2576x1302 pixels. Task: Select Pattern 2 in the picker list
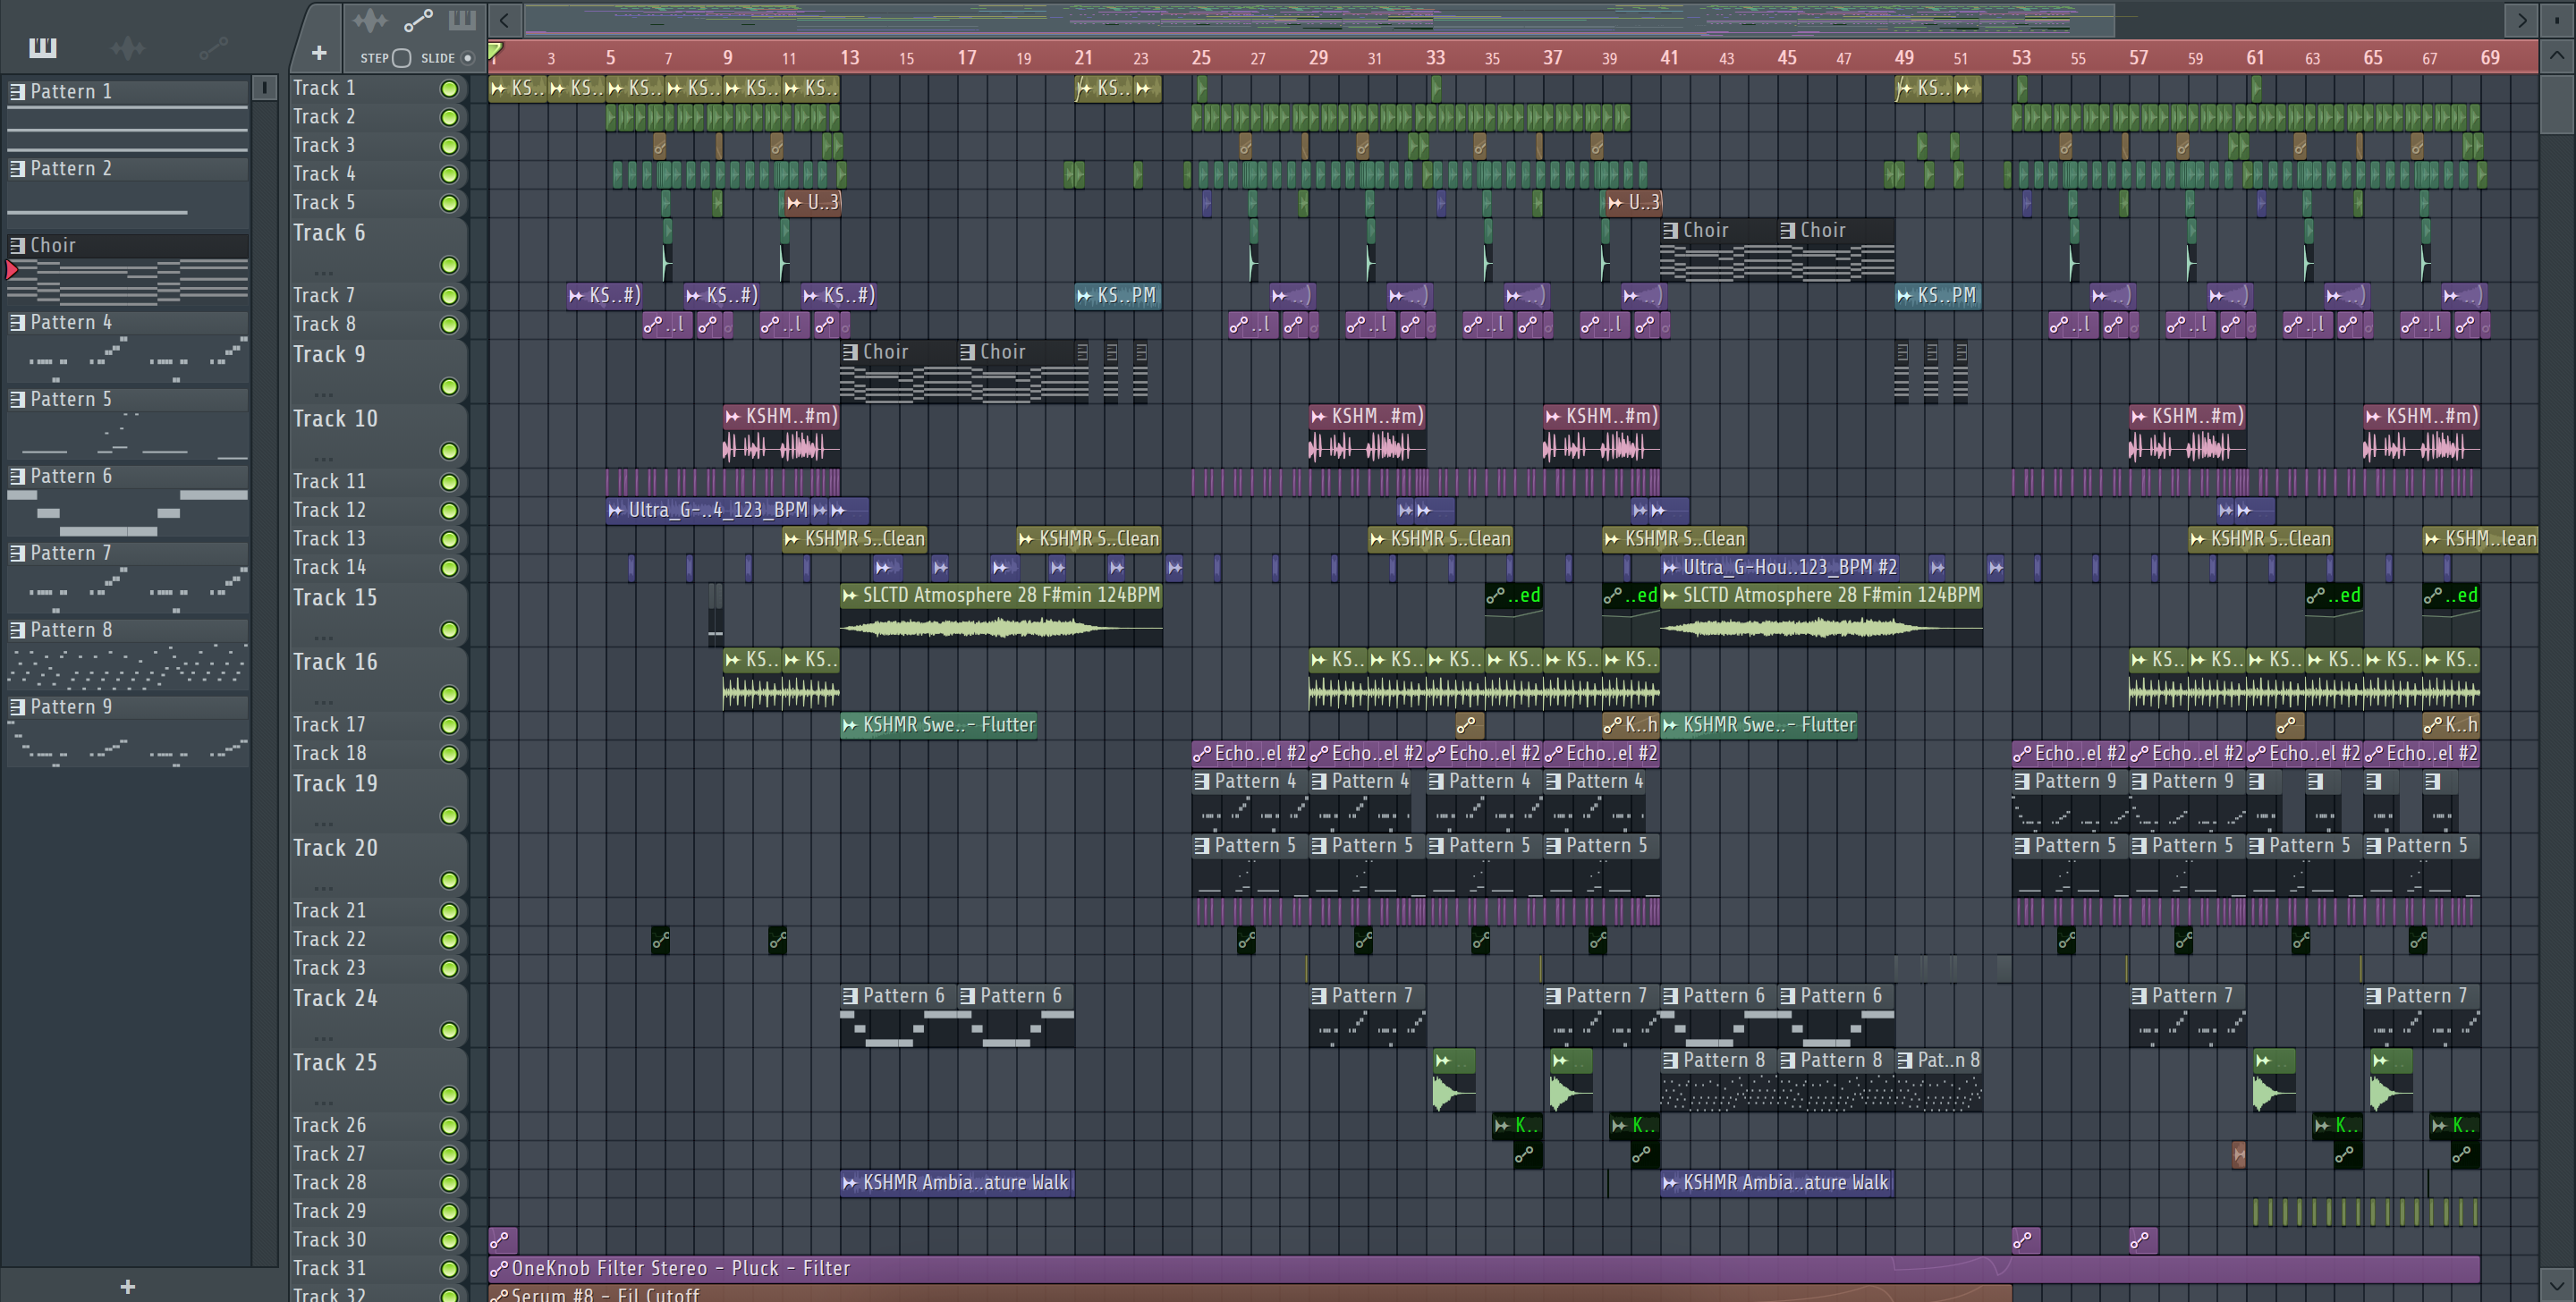click(128, 169)
